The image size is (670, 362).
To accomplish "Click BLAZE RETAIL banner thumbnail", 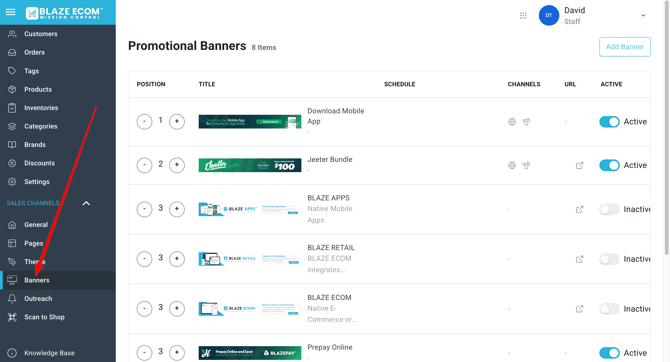I will coord(250,259).
